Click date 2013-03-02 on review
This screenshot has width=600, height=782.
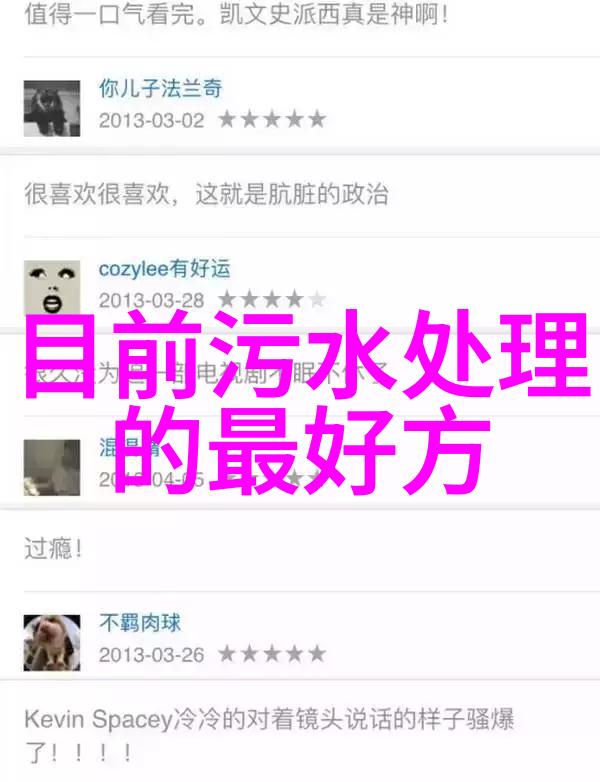point(152,120)
